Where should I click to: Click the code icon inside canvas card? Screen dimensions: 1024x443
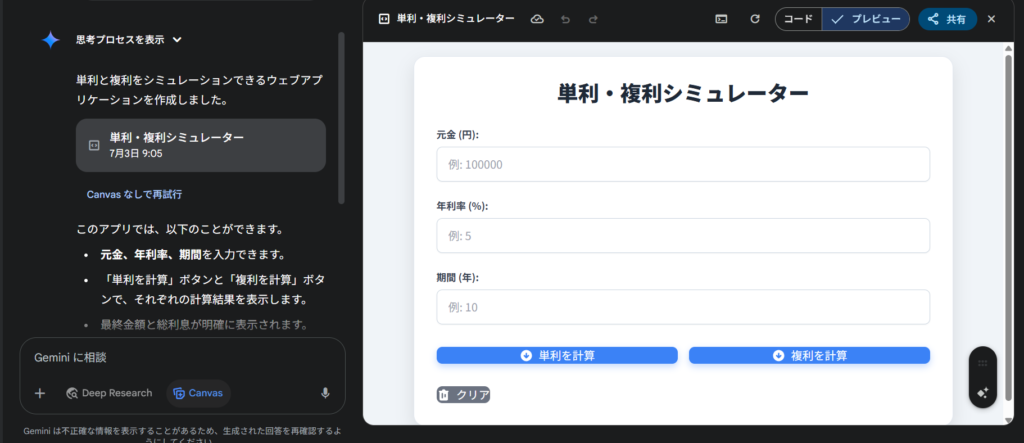(93, 145)
